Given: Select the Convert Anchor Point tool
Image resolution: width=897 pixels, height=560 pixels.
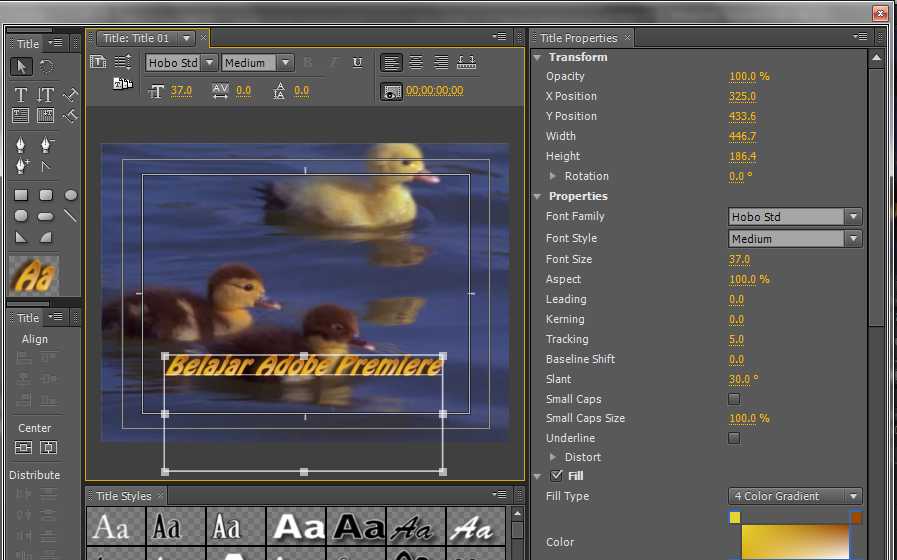Looking at the screenshot, I should pyautogui.click(x=46, y=166).
